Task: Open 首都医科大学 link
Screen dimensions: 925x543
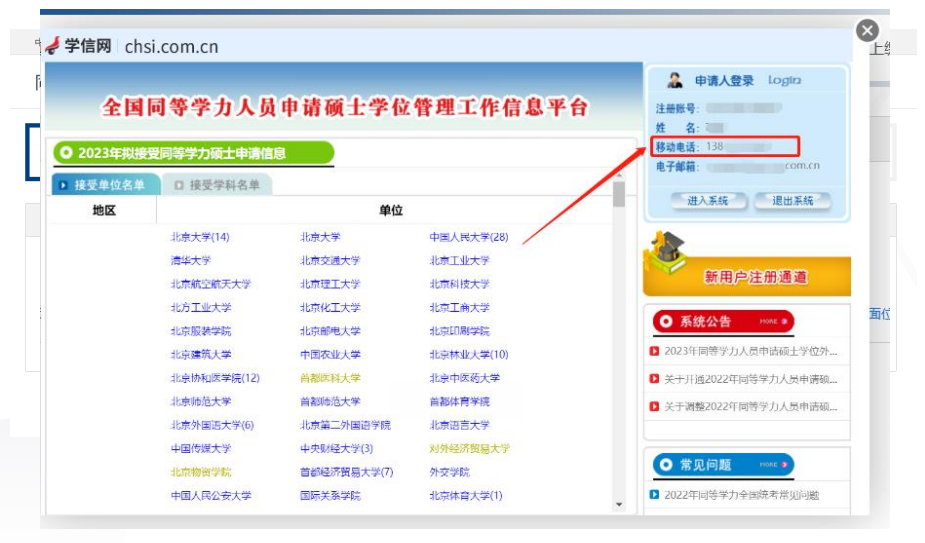Action: pos(330,378)
